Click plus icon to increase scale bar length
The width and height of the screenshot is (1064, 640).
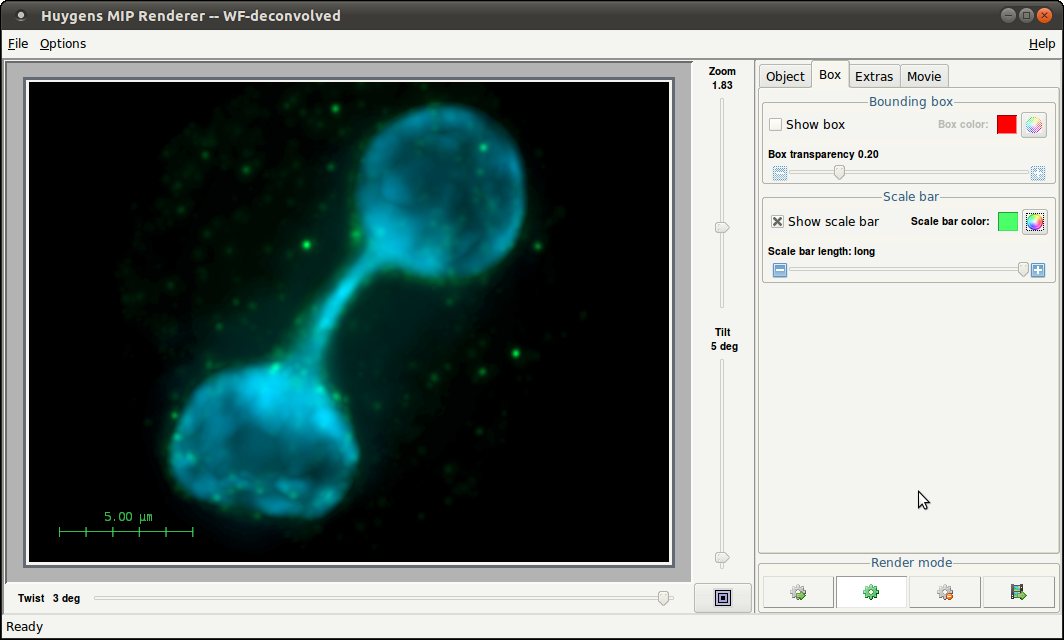pyautogui.click(x=1038, y=270)
